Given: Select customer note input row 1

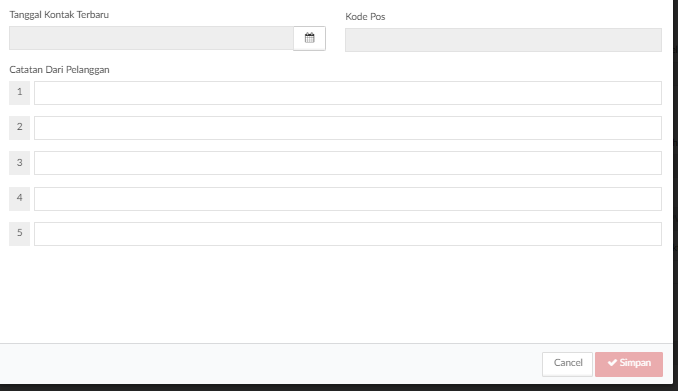Looking at the screenshot, I should 348,93.
